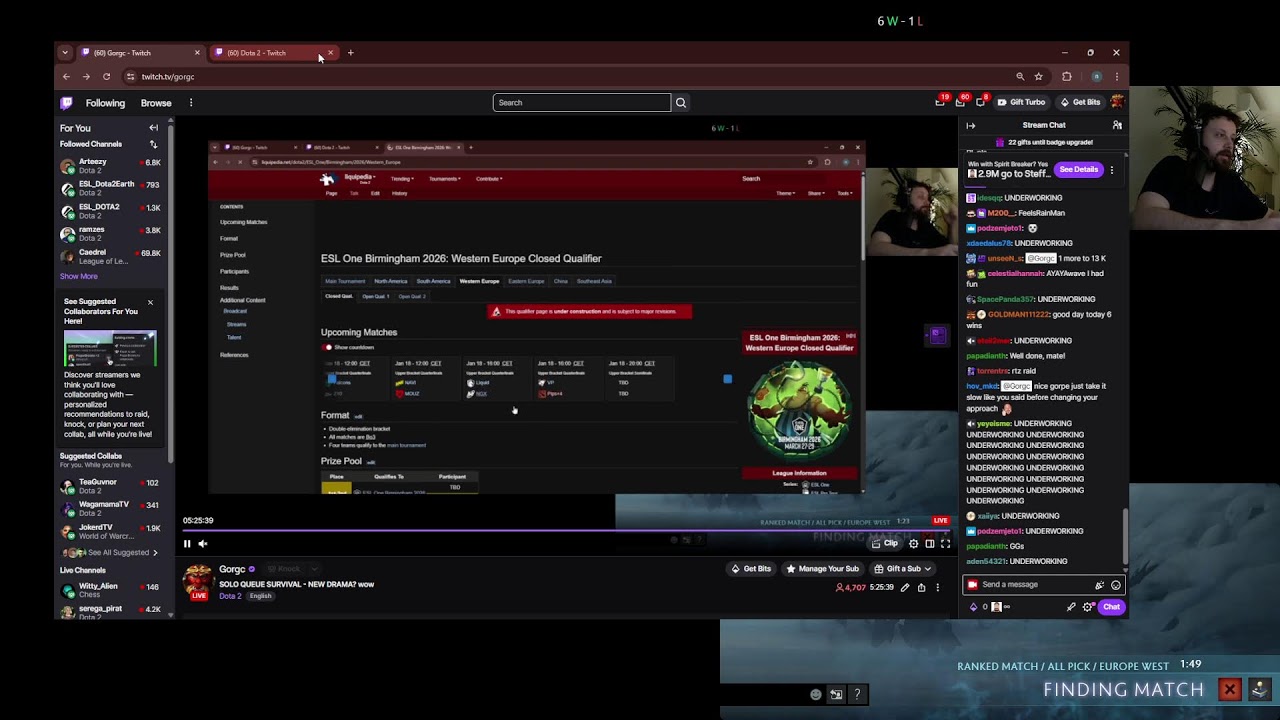Screen dimensions: 1280x720
Task: Open the ramzes channel in sidebar
Action: tap(110, 233)
